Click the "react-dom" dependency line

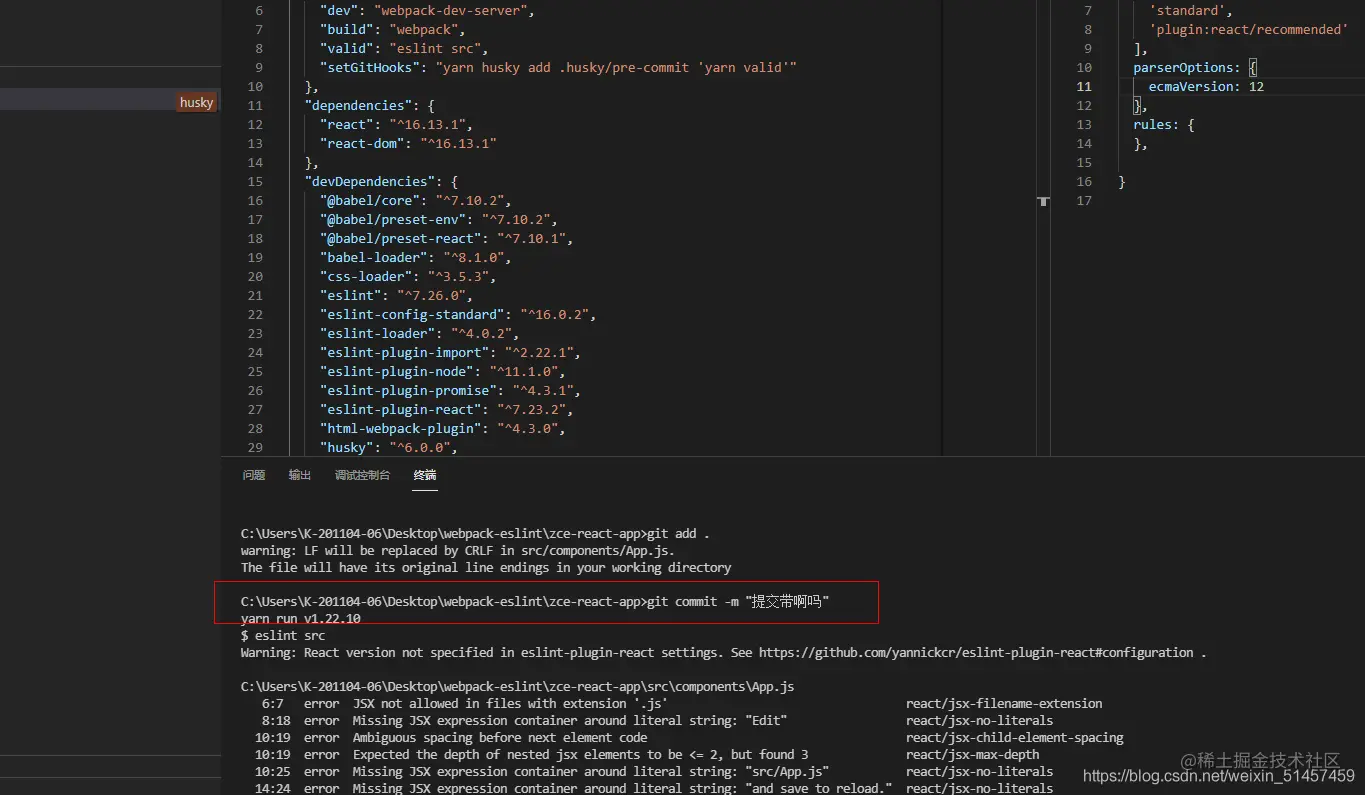pos(408,144)
